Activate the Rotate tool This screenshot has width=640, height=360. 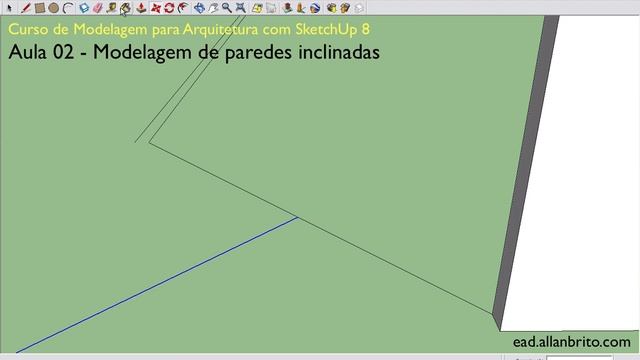pyautogui.click(x=169, y=8)
